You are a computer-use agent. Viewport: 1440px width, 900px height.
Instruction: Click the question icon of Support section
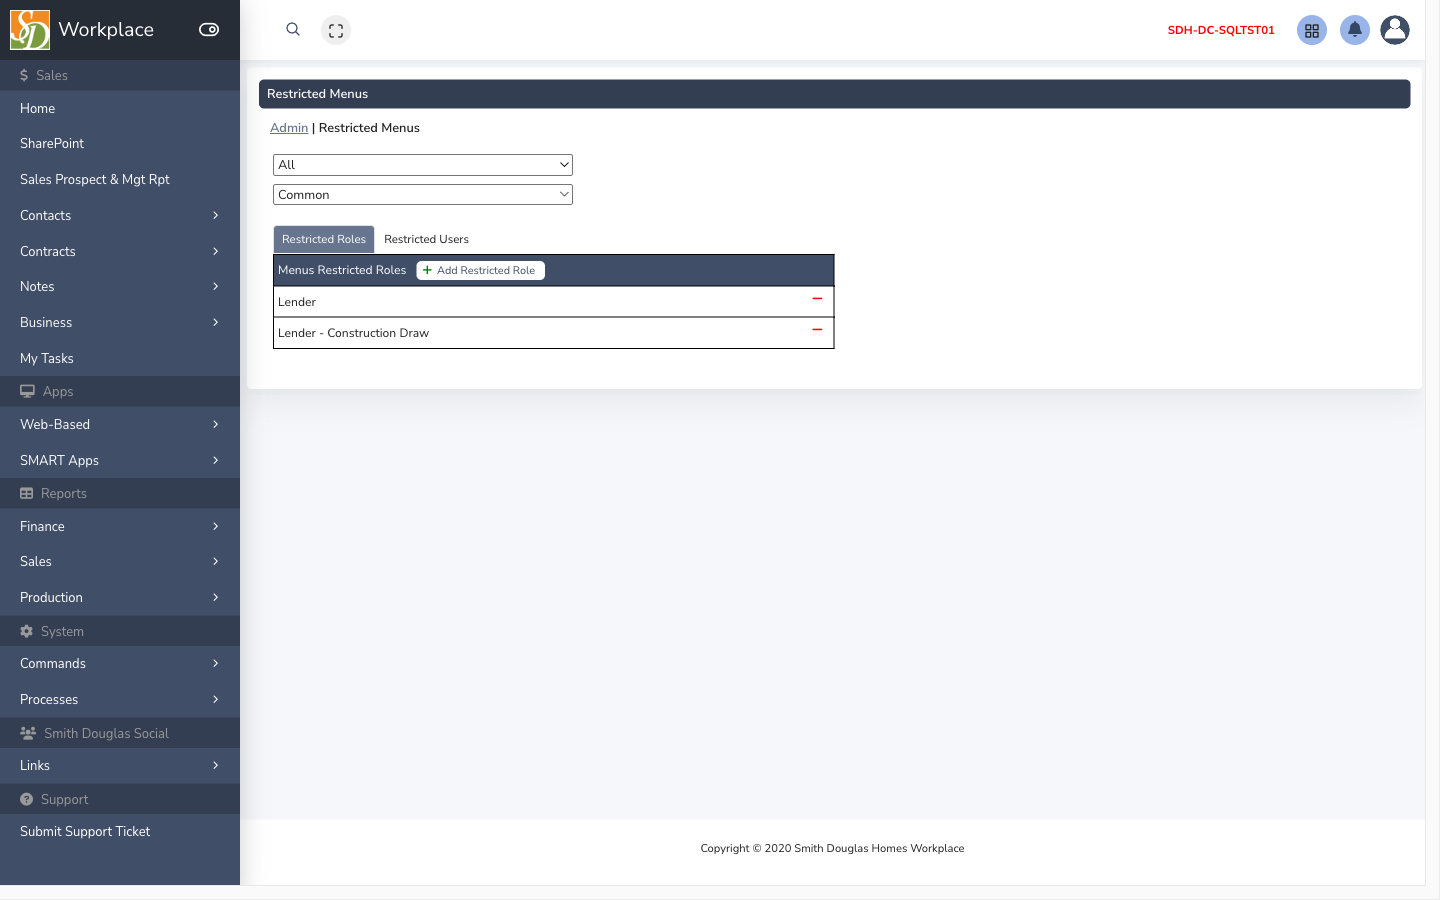pos(27,799)
